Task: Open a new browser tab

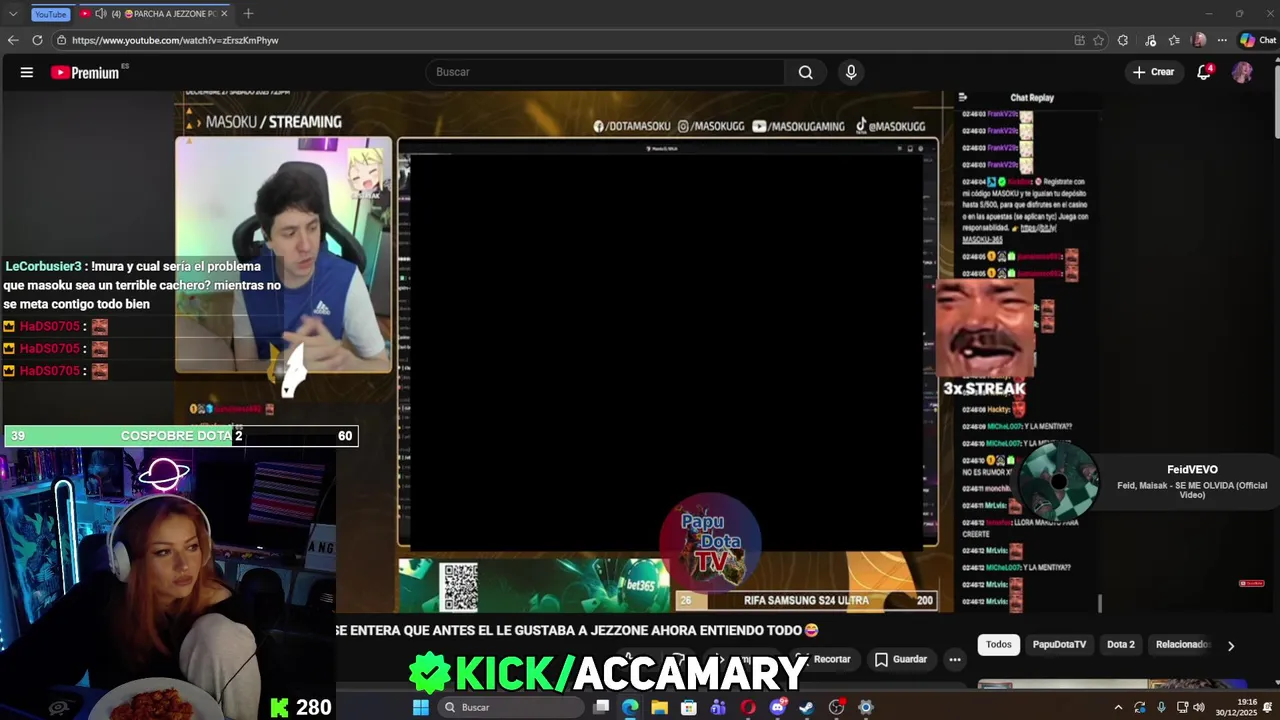Action: pos(248,14)
